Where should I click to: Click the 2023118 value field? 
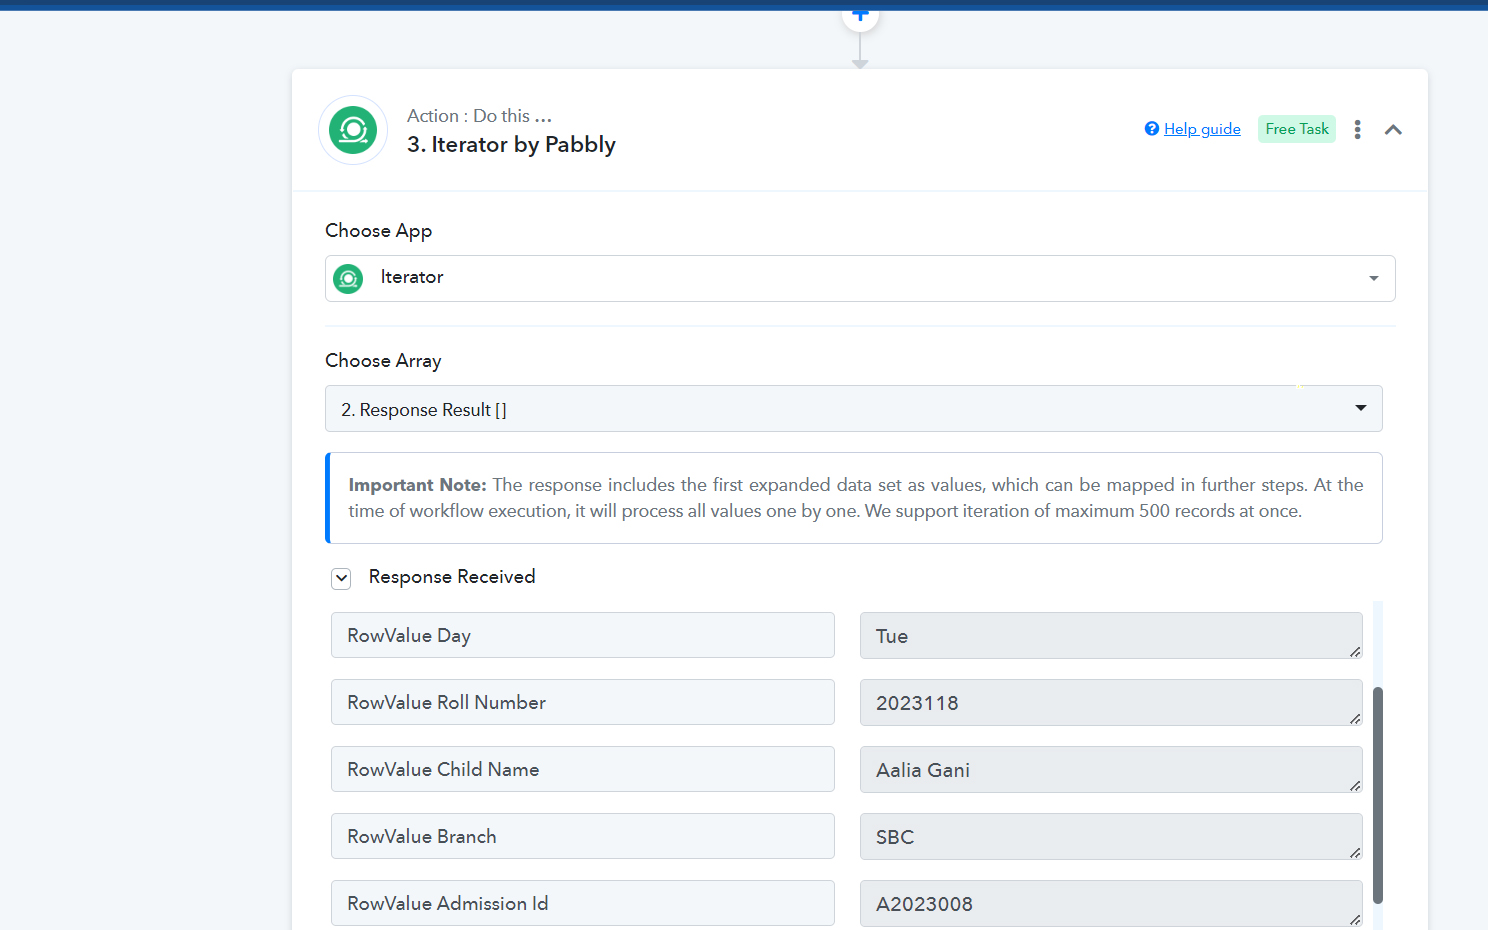1111,703
